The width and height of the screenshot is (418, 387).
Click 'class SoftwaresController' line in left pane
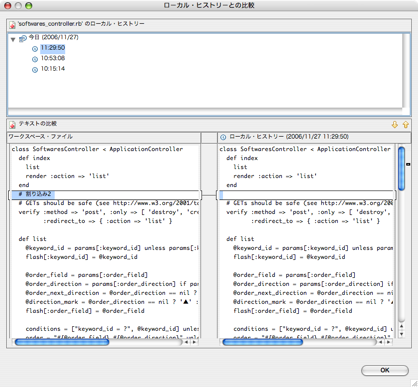pyautogui.click(x=97, y=149)
